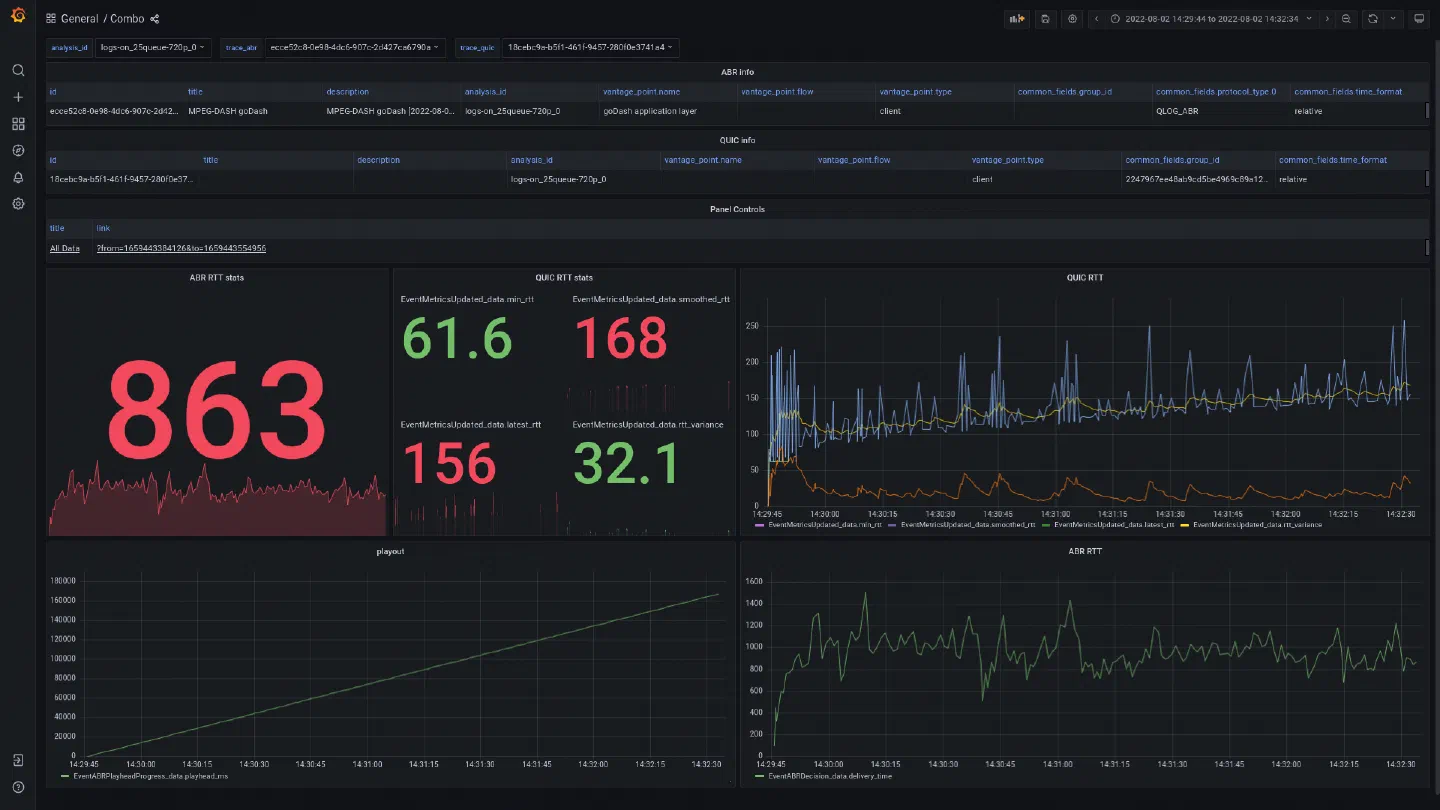Open the QUIC info panel title menu
Screen dimensions: 1440x810
737,140
